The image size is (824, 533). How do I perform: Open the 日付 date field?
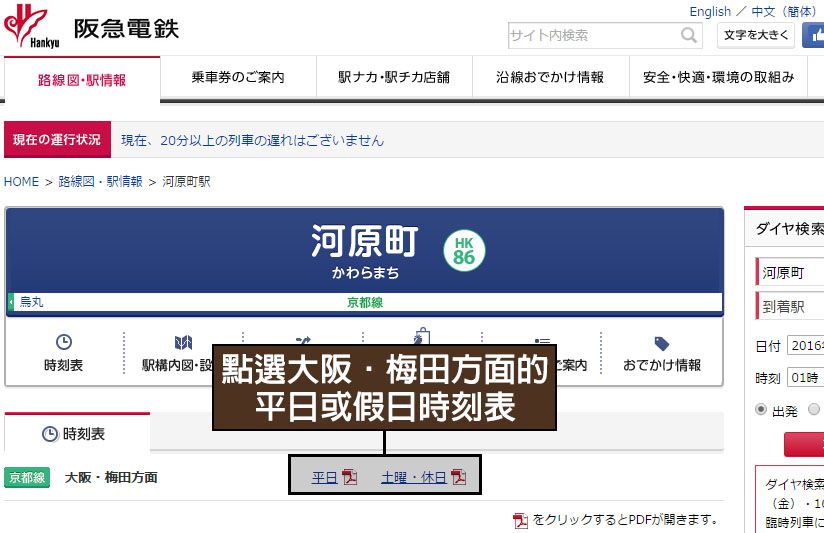pos(806,345)
